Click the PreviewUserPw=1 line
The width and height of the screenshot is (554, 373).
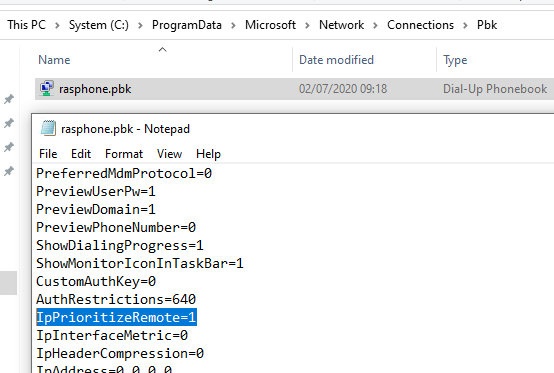pos(96,191)
